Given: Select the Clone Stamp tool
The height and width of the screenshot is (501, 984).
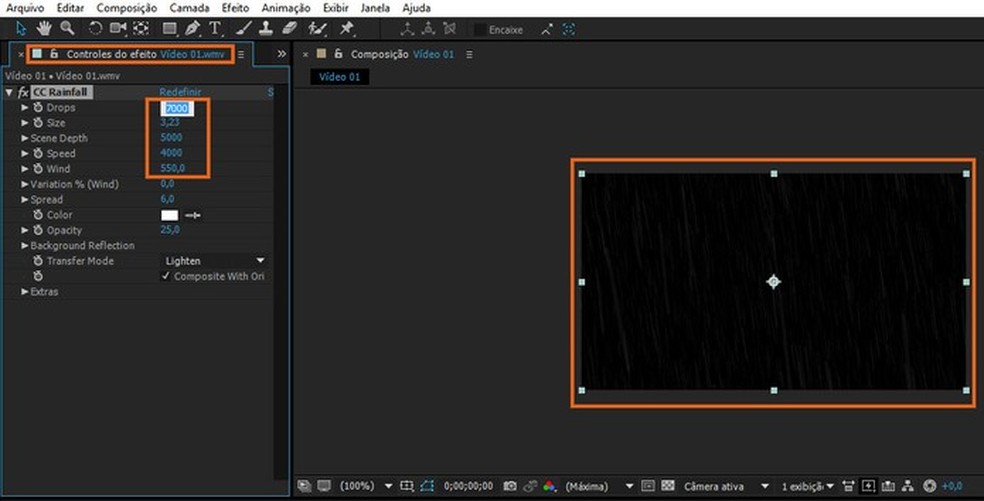Looking at the screenshot, I should tap(266, 29).
